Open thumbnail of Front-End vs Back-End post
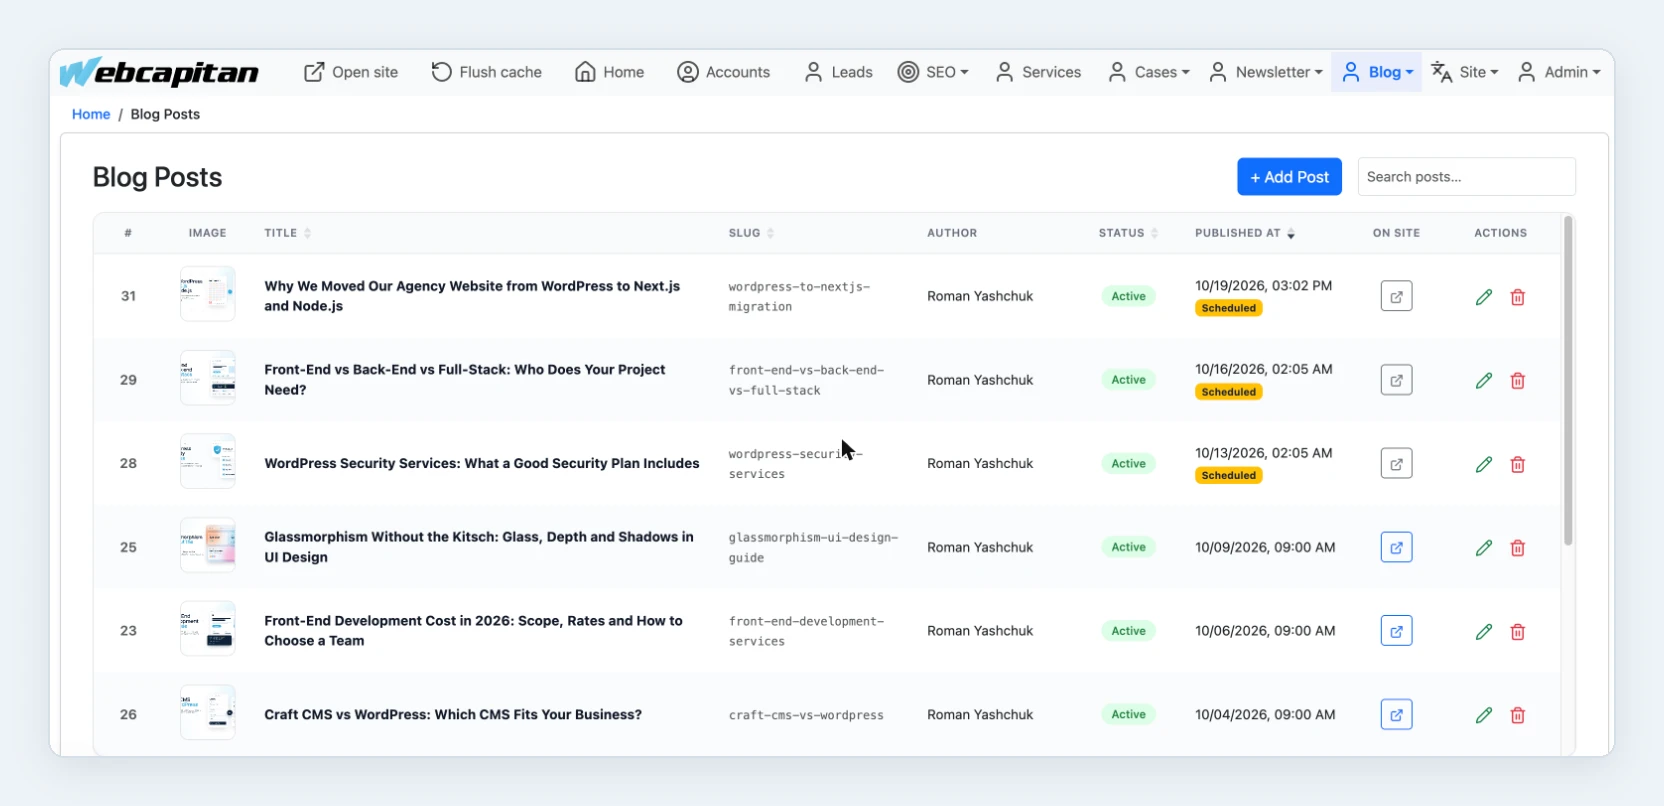Viewport: 1664px width, 806px height. click(208, 378)
